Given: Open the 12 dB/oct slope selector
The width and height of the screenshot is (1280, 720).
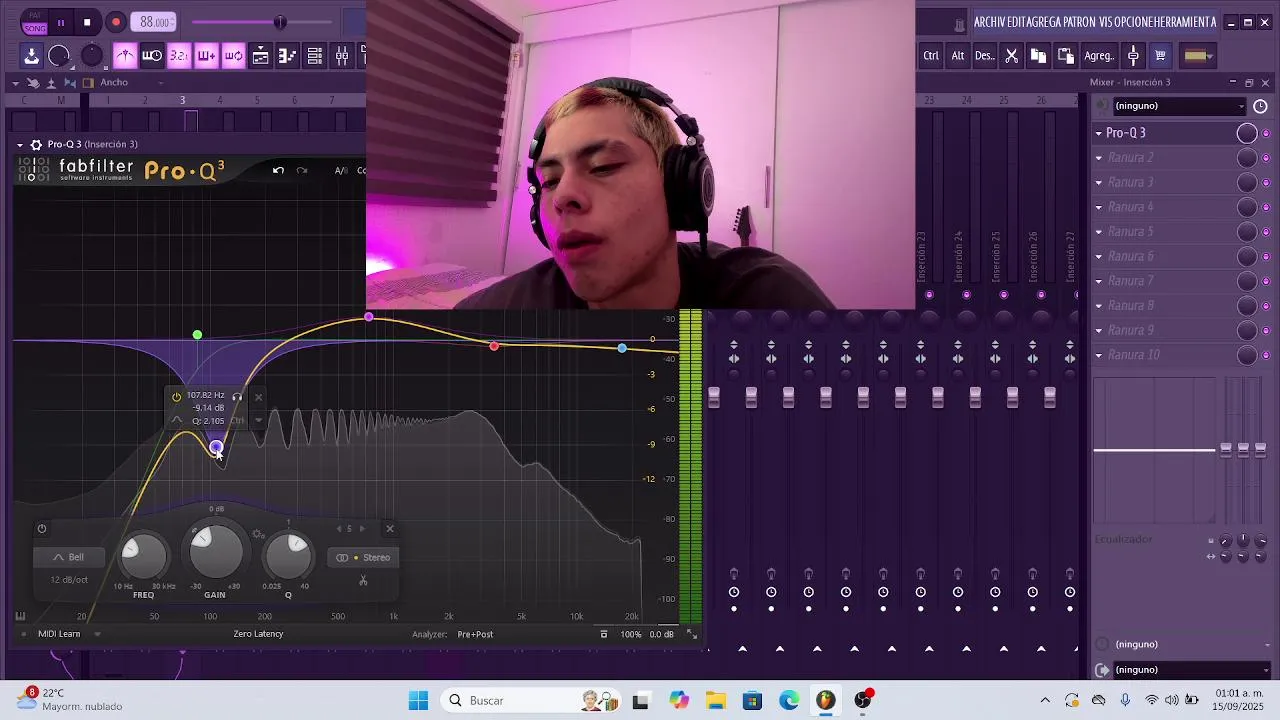Looking at the screenshot, I should point(69,580).
